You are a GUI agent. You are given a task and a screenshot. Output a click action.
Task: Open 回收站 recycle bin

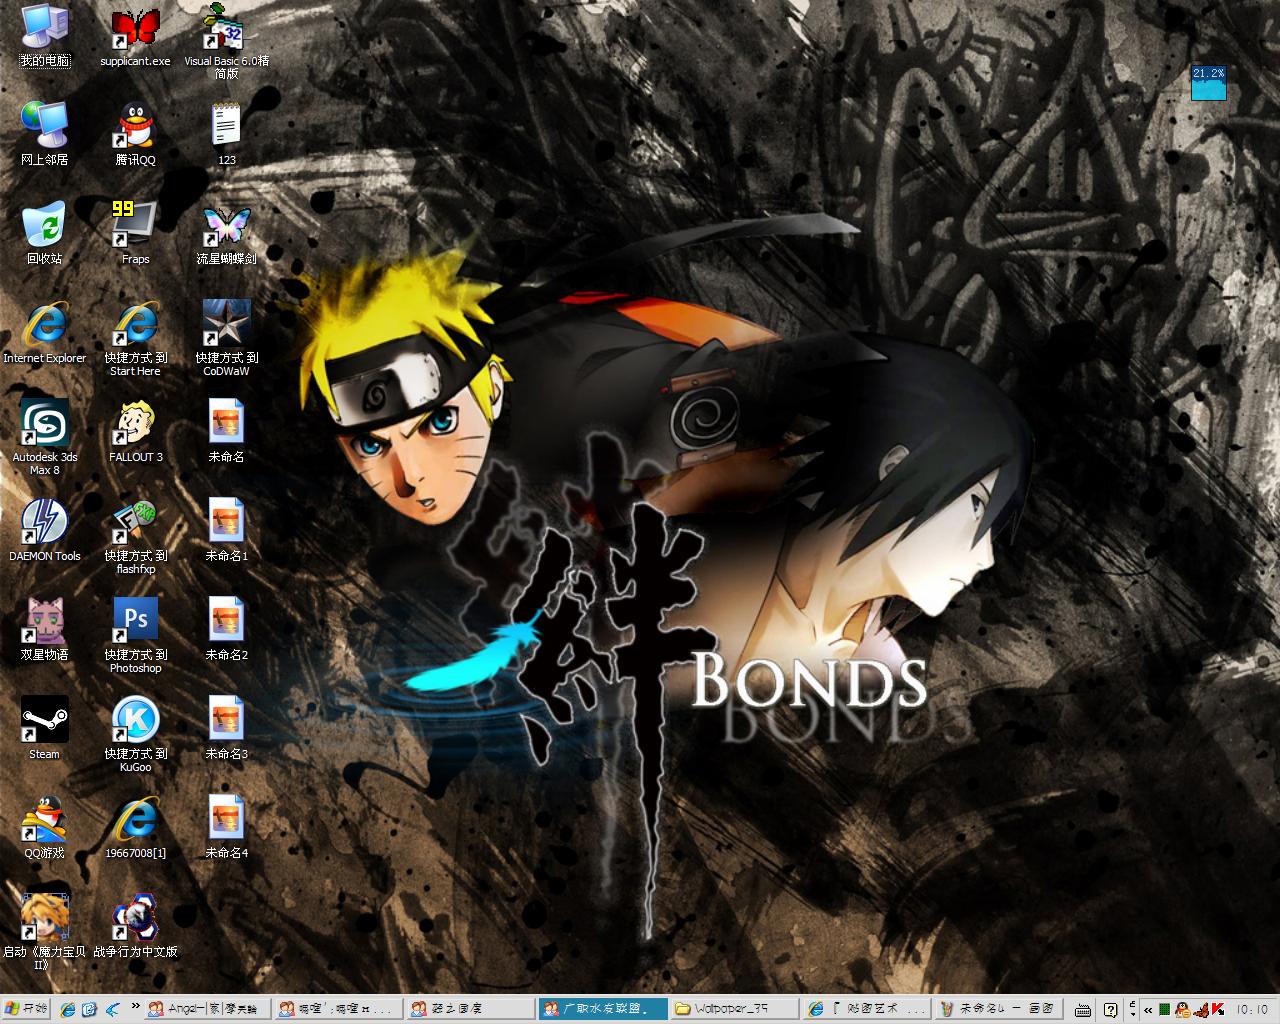point(45,233)
